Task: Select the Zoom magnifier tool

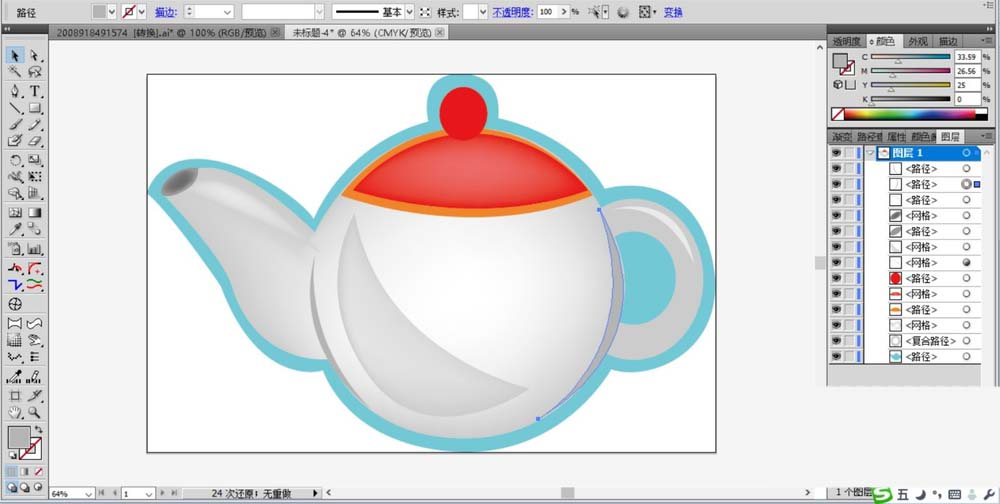Action: pos(35,413)
